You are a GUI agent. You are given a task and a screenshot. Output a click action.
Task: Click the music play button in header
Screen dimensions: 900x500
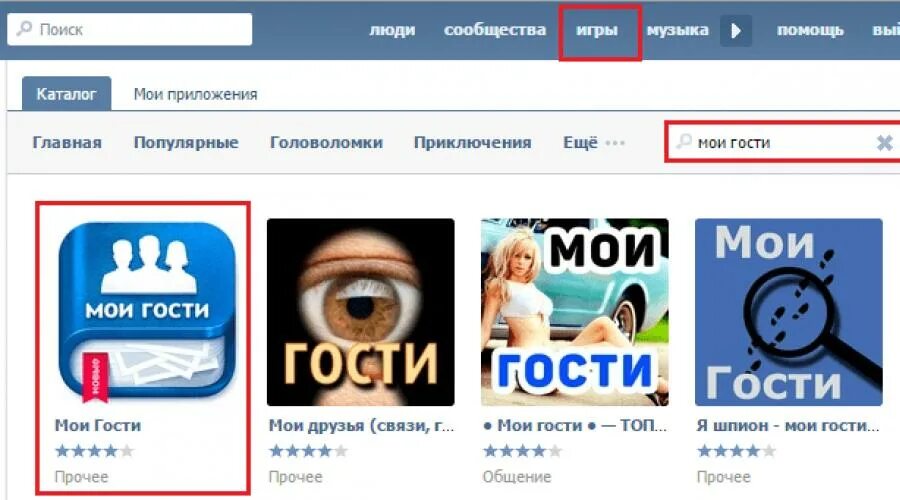click(736, 30)
